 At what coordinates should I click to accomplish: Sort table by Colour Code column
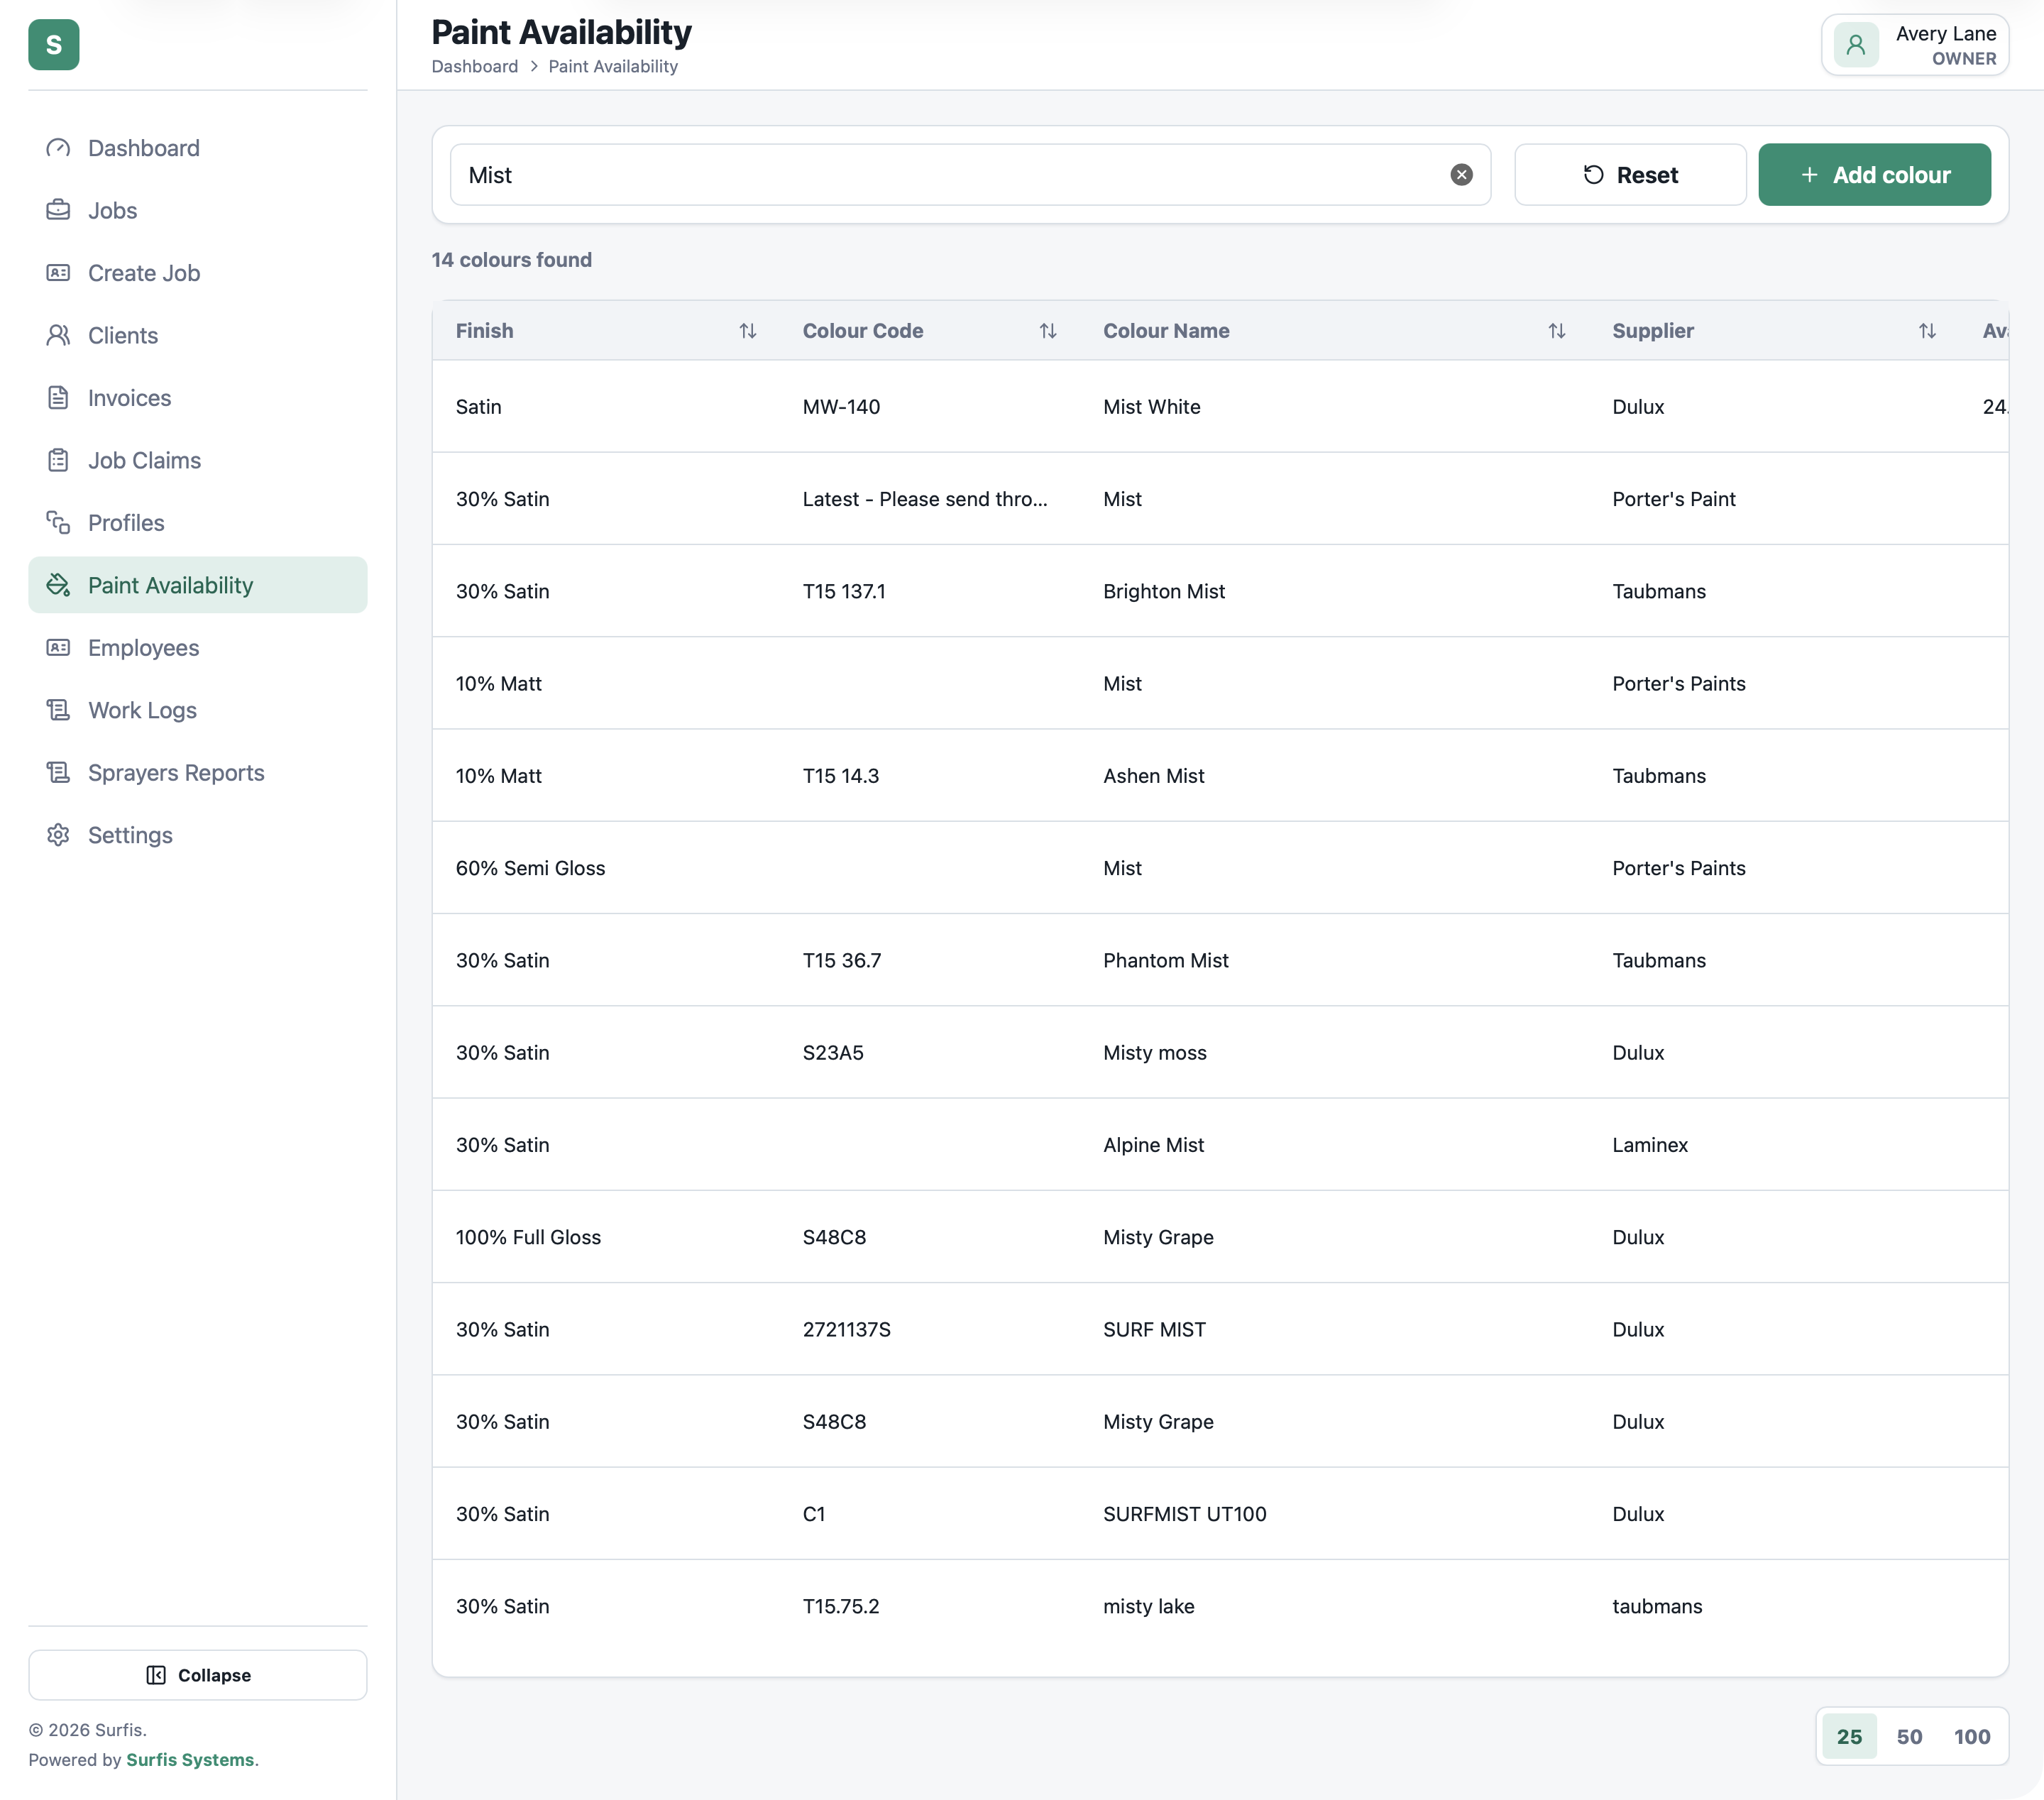[1047, 331]
